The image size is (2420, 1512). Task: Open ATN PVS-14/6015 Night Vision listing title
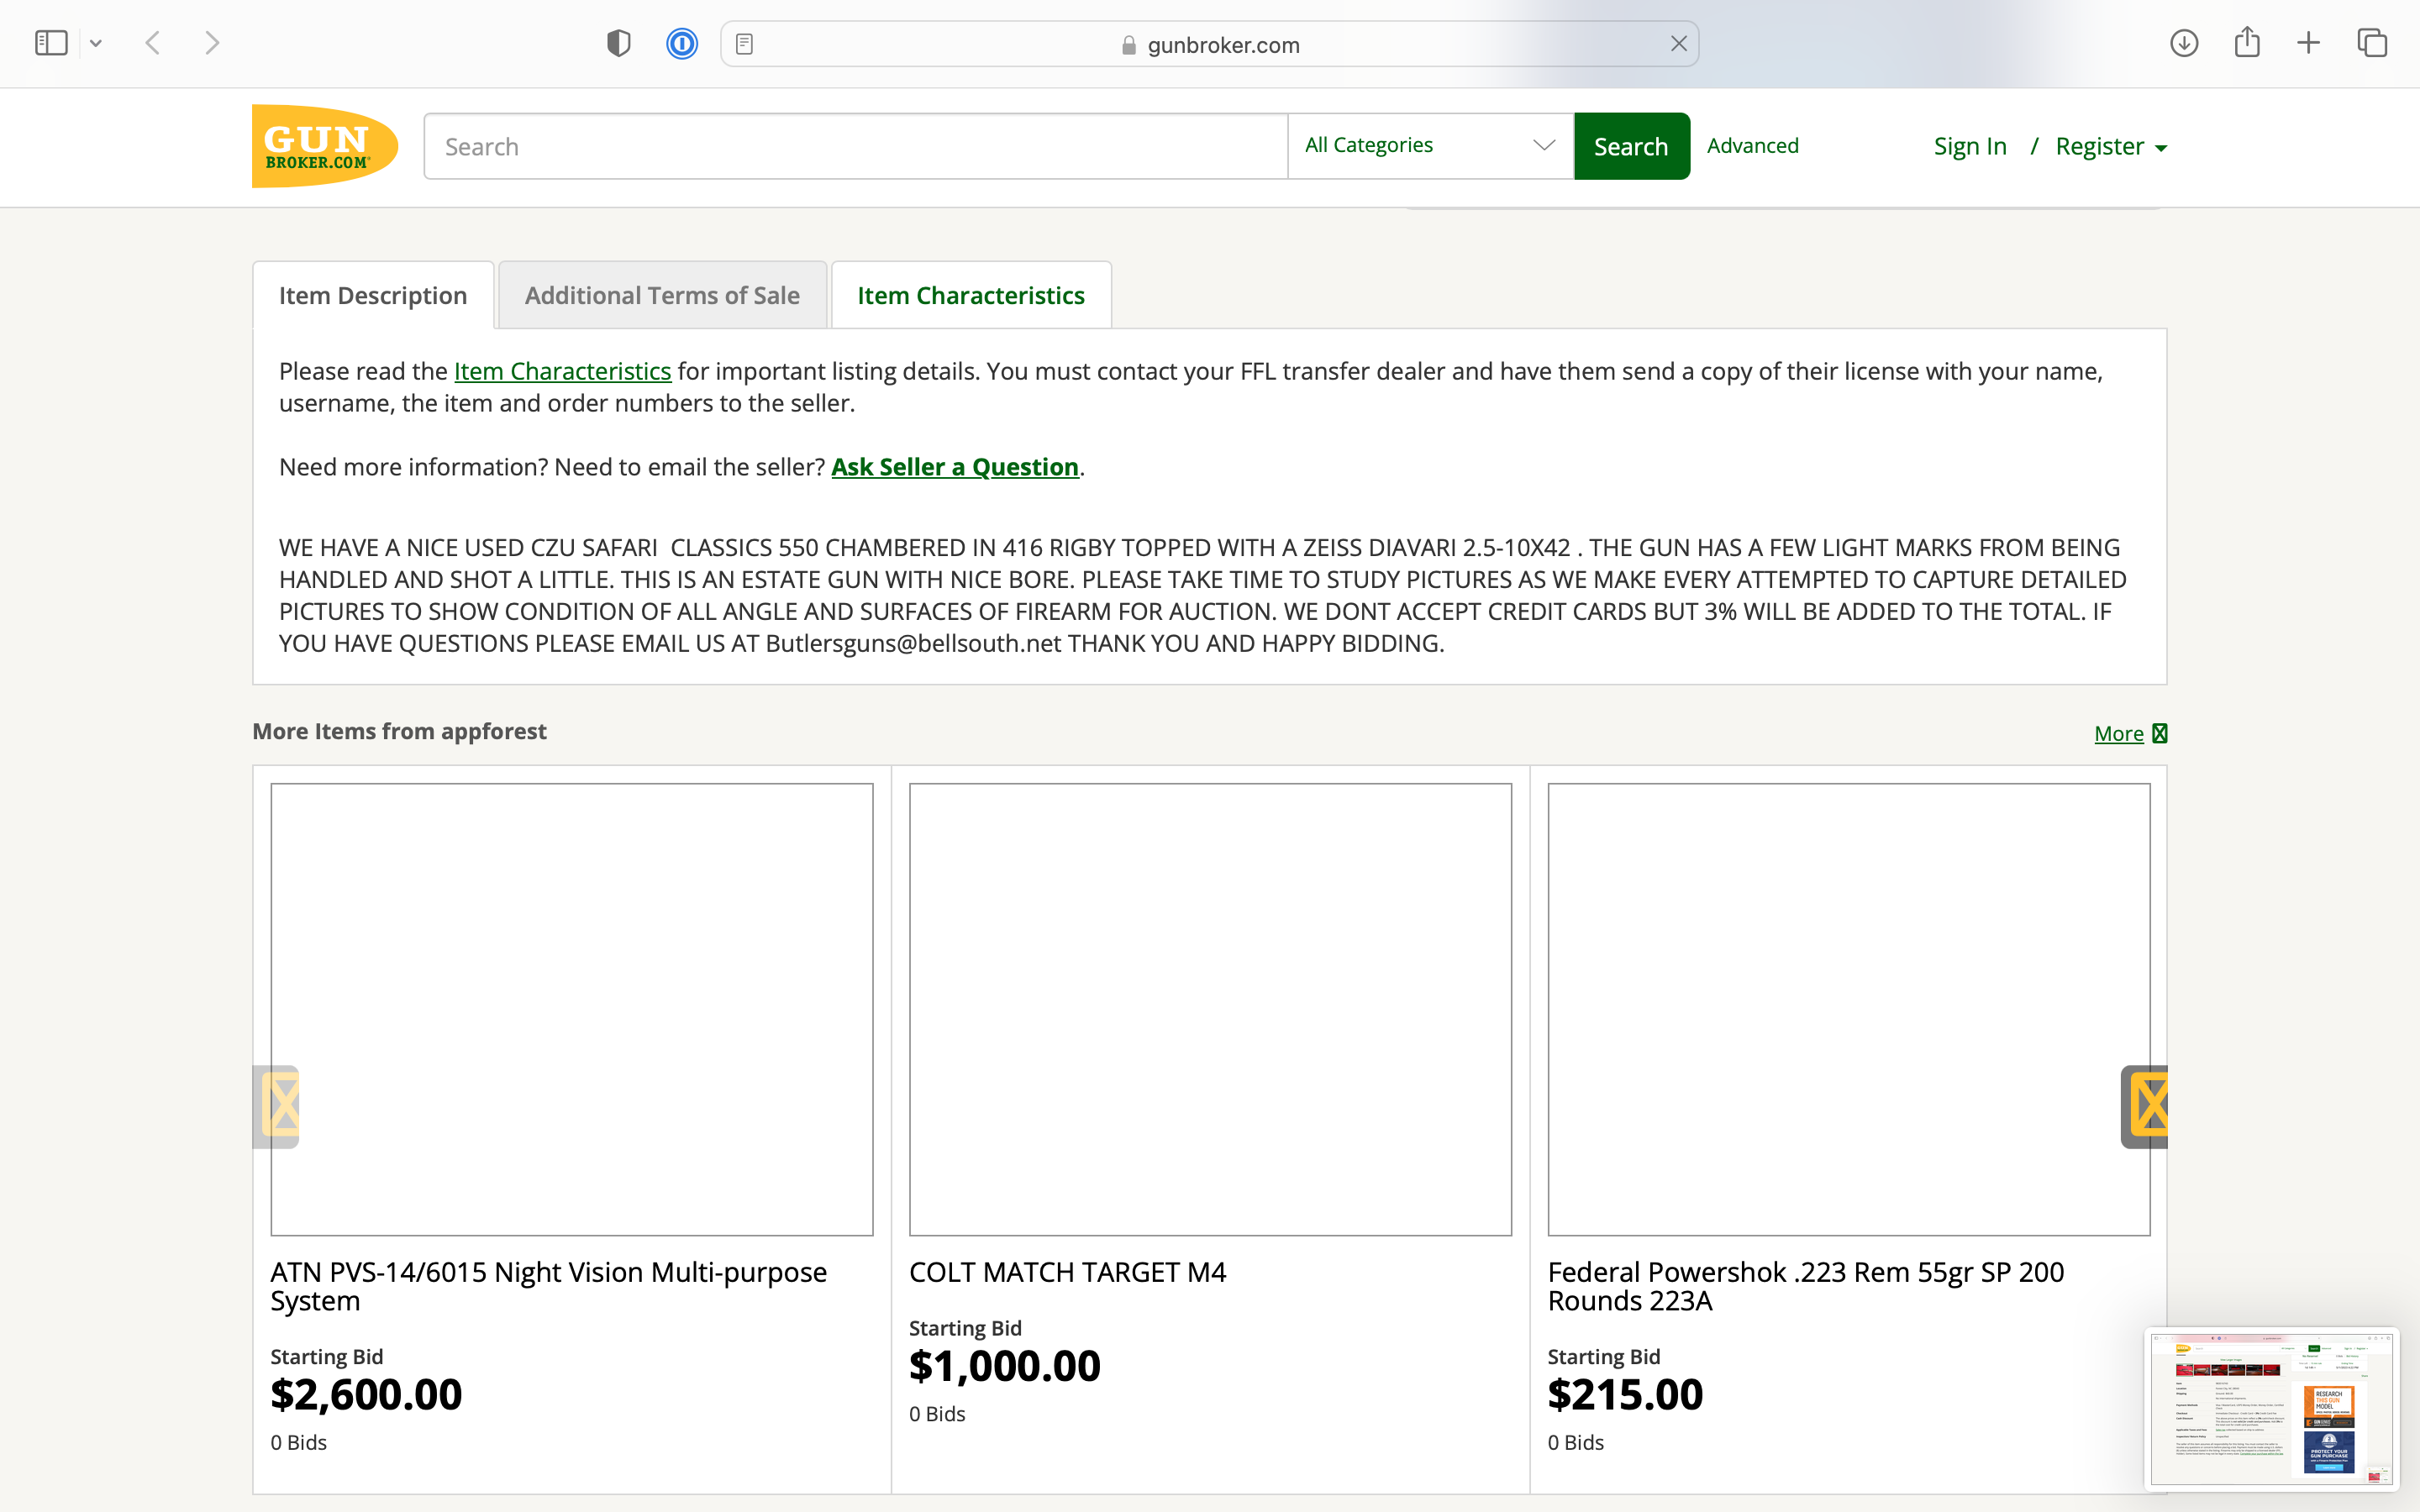click(x=549, y=1286)
